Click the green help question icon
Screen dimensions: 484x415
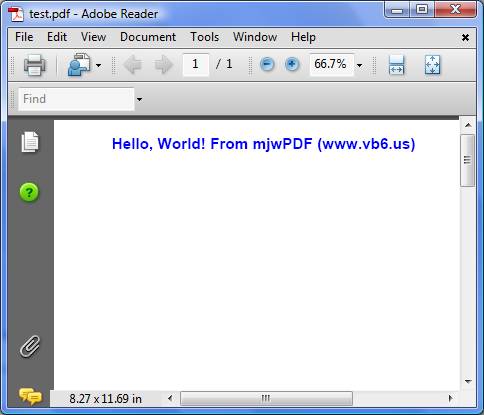[x=29, y=192]
